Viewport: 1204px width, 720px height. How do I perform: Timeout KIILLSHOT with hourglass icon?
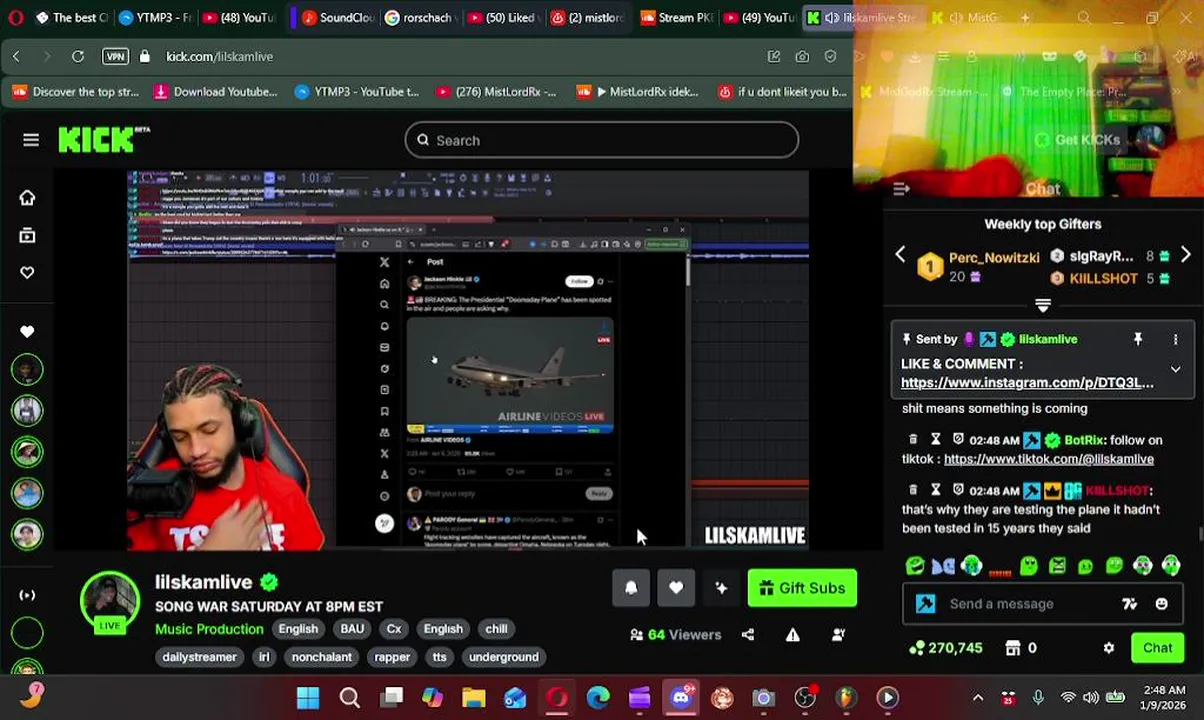[935, 490]
